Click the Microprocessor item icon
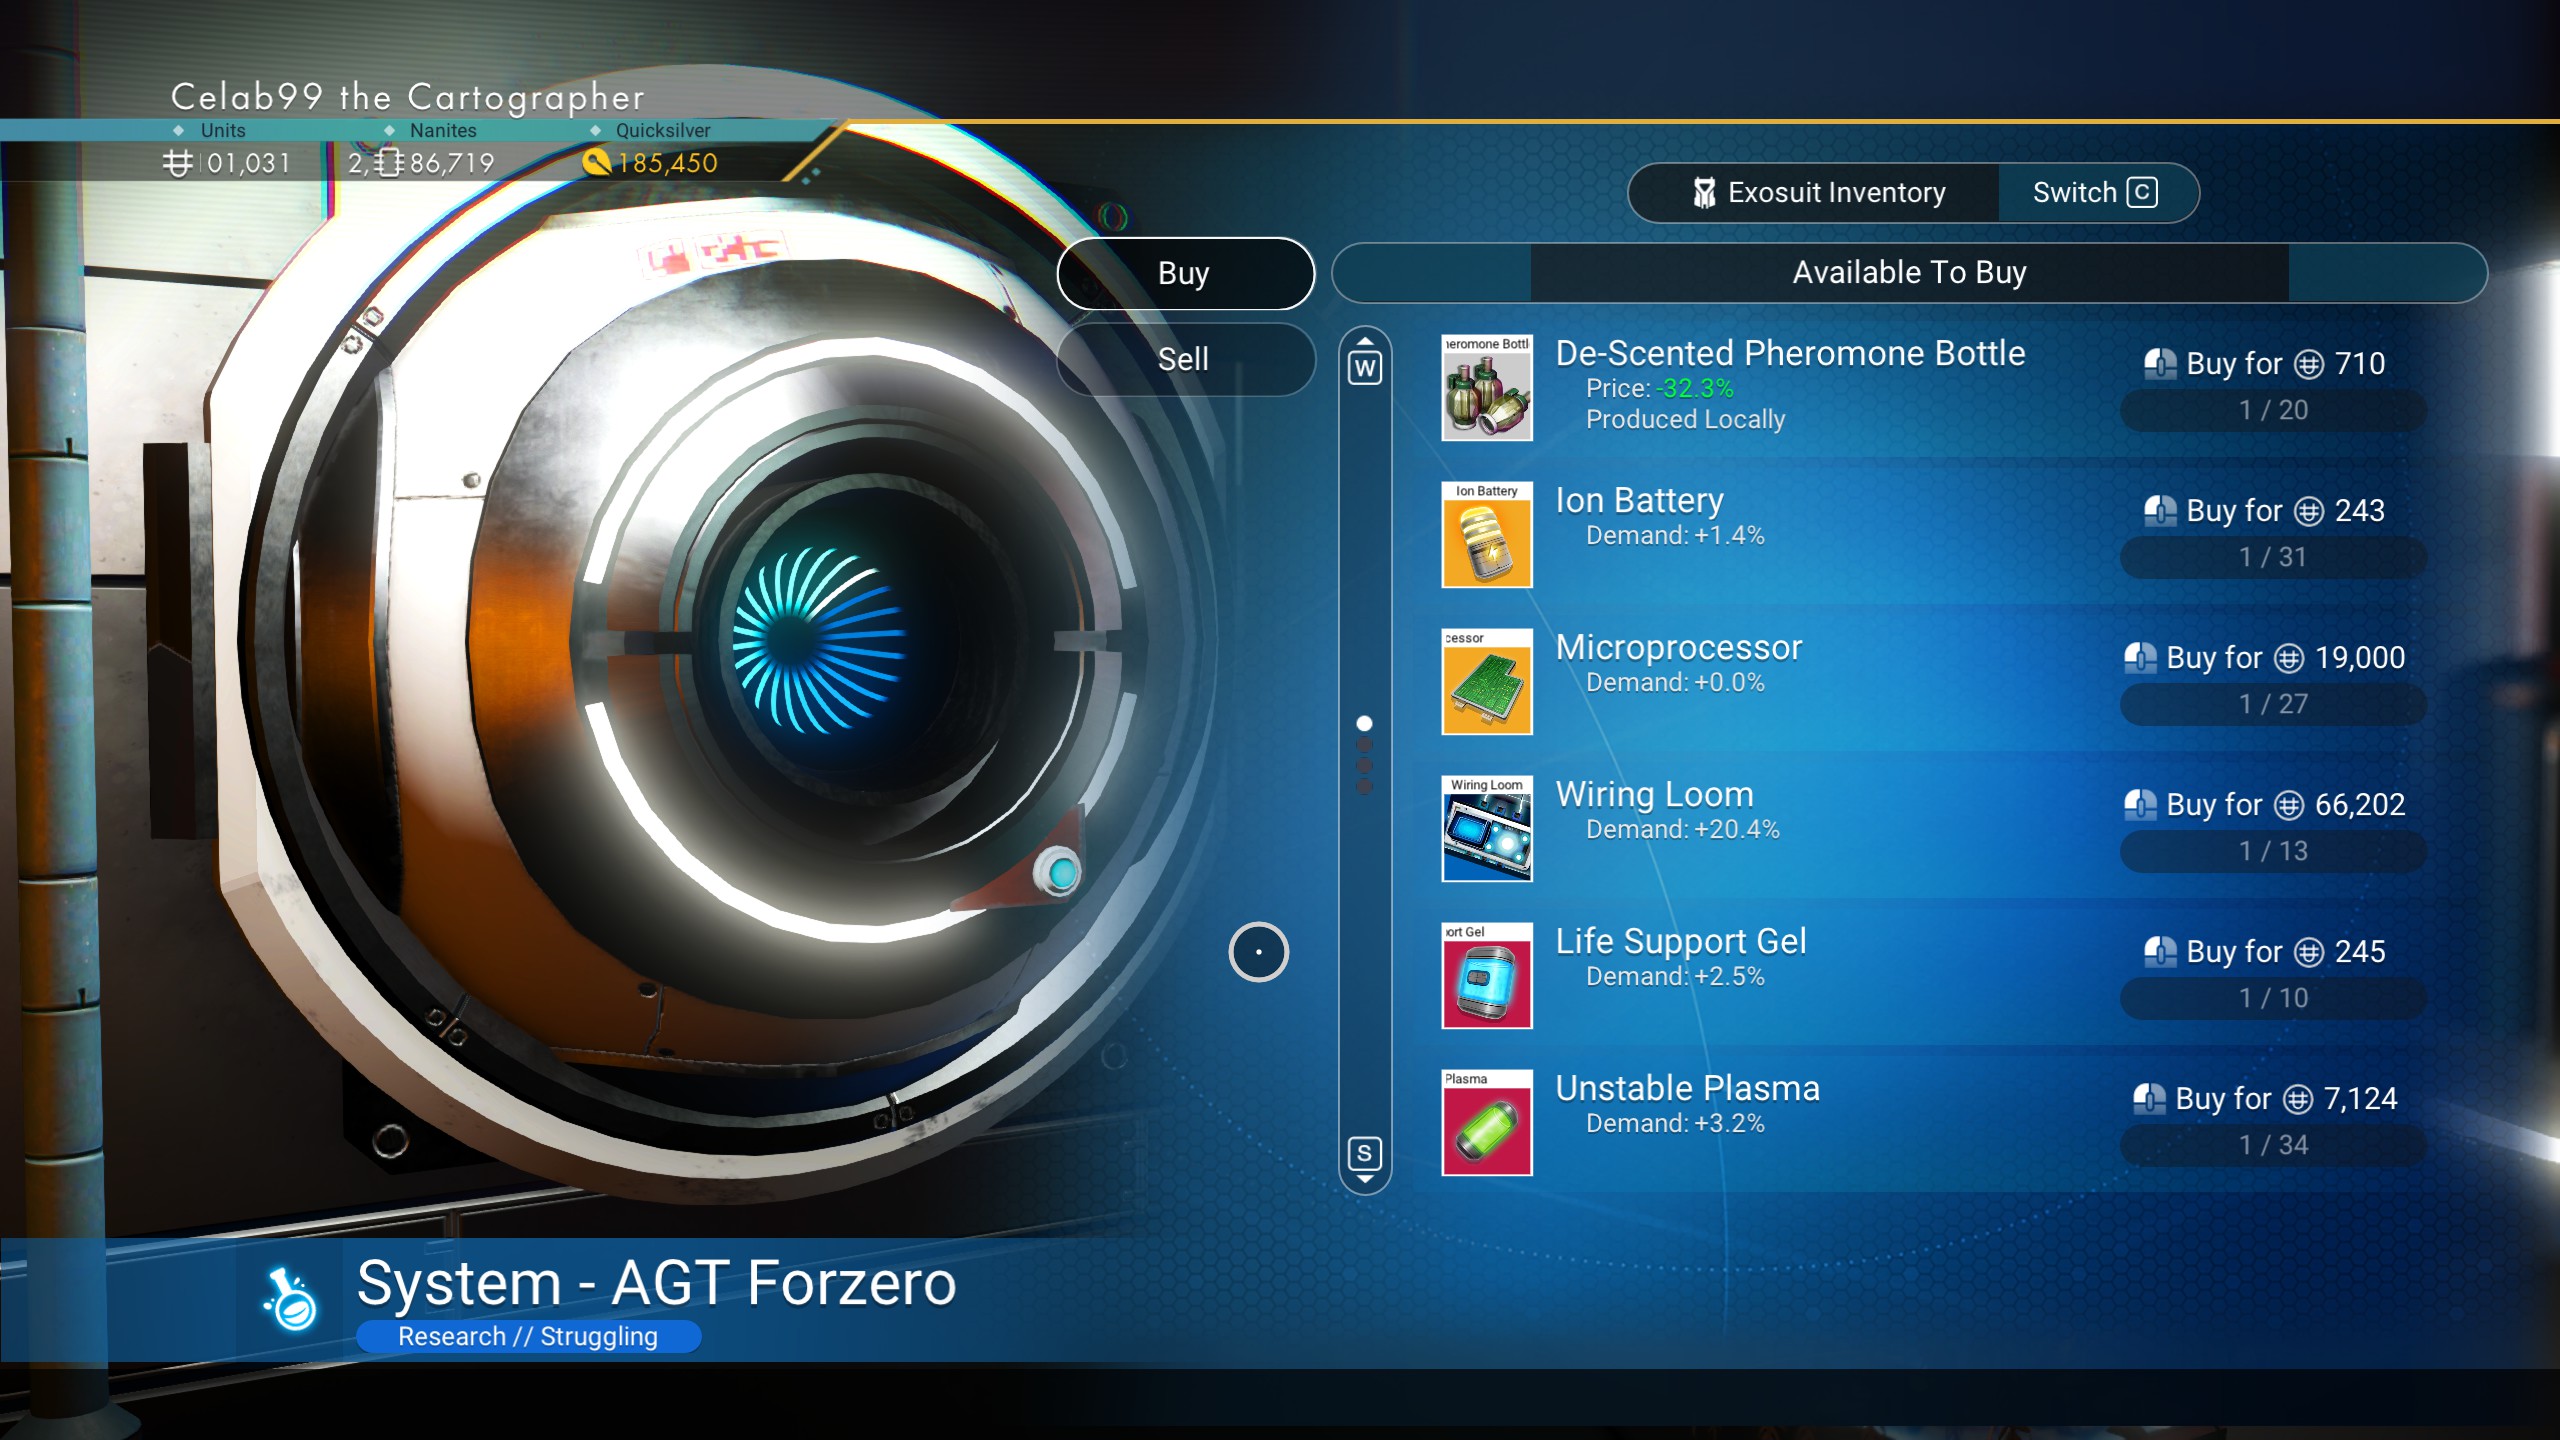Image resolution: width=2560 pixels, height=1440 pixels. click(x=1486, y=682)
